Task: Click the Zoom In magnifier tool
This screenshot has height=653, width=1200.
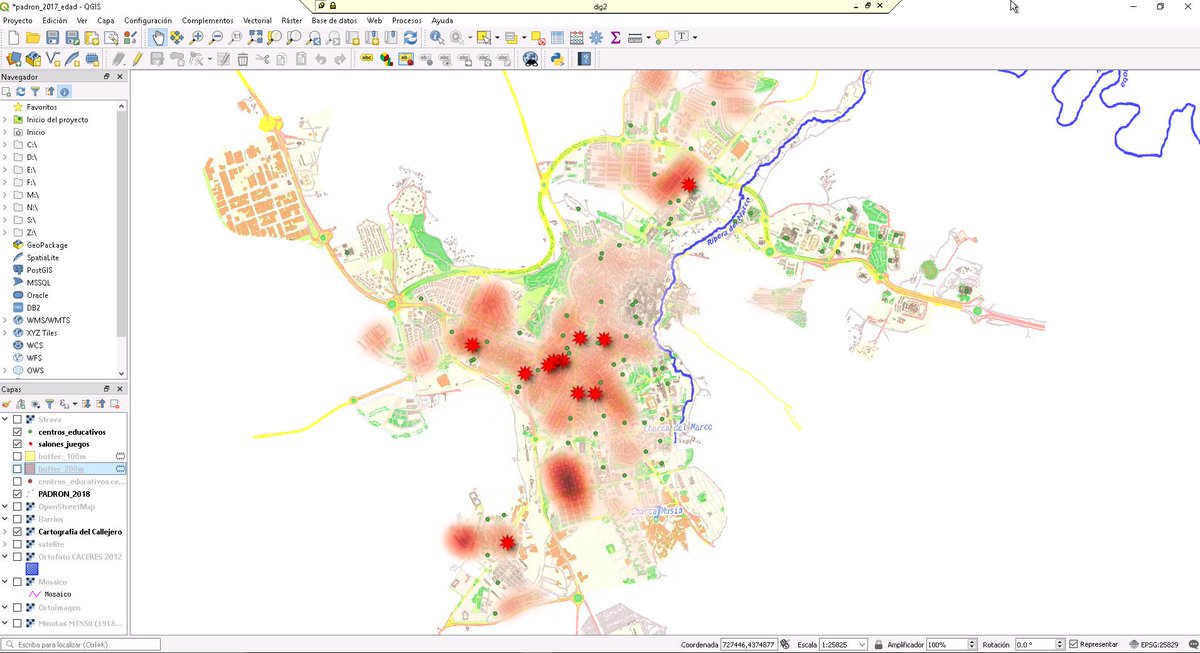Action: click(197, 37)
